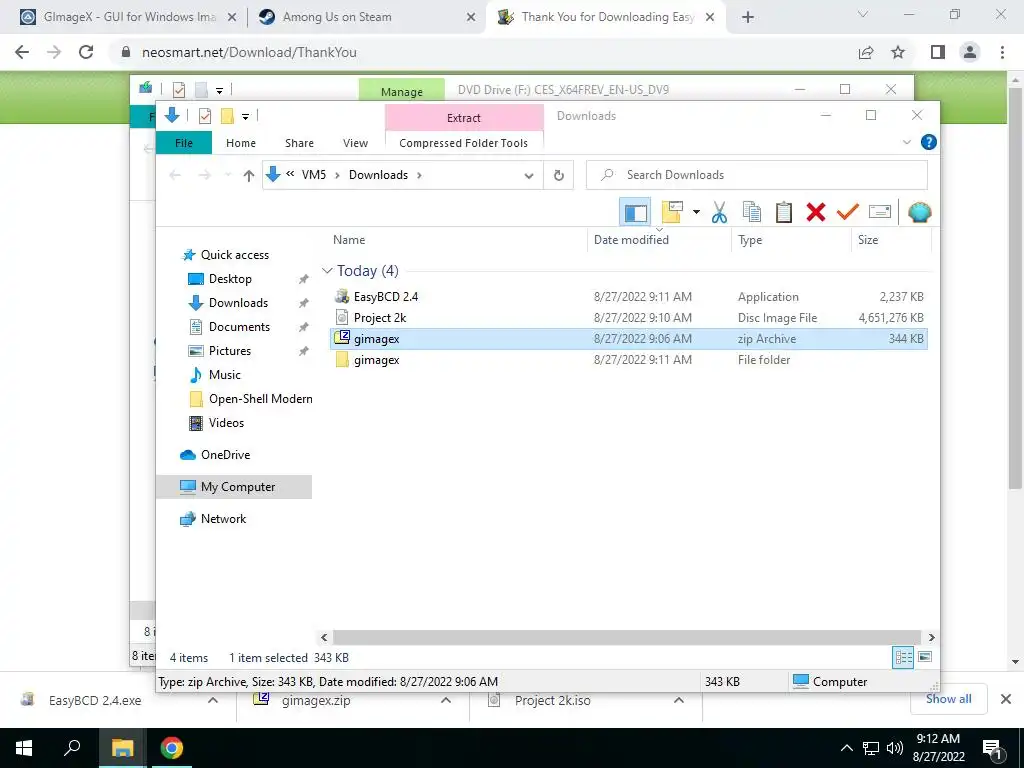This screenshot has height=768, width=1024.
Task: Collapse the Today (4) group
Action: coord(327,270)
